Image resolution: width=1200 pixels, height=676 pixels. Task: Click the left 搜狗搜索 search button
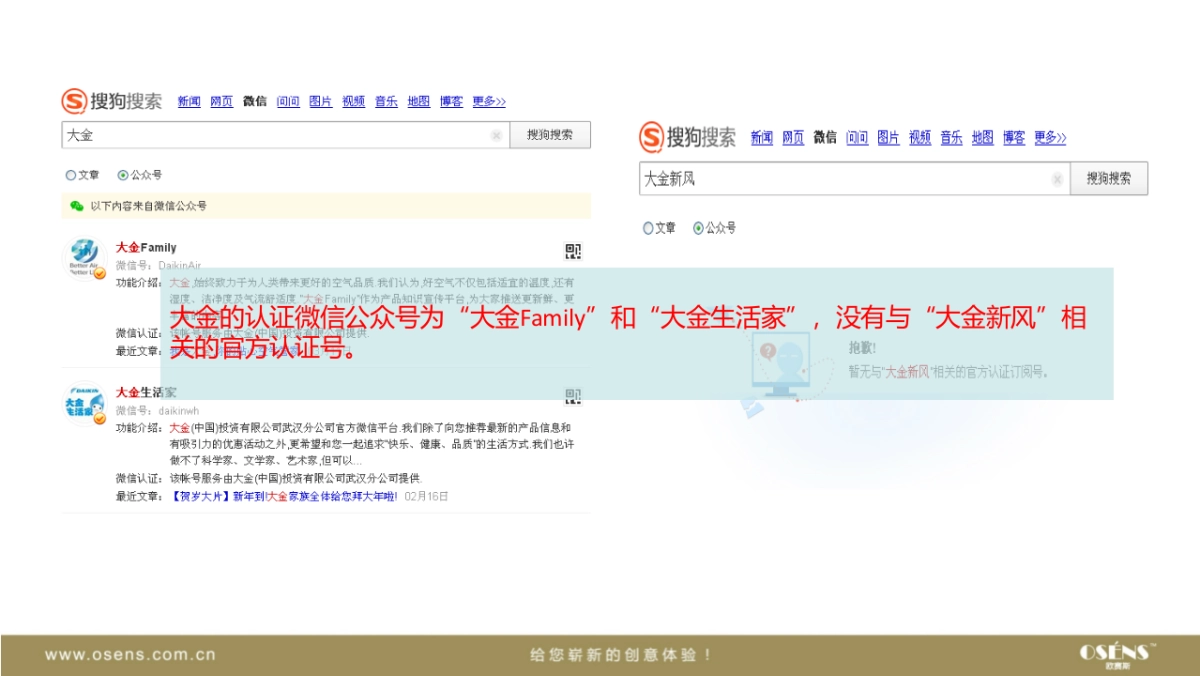[550, 135]
